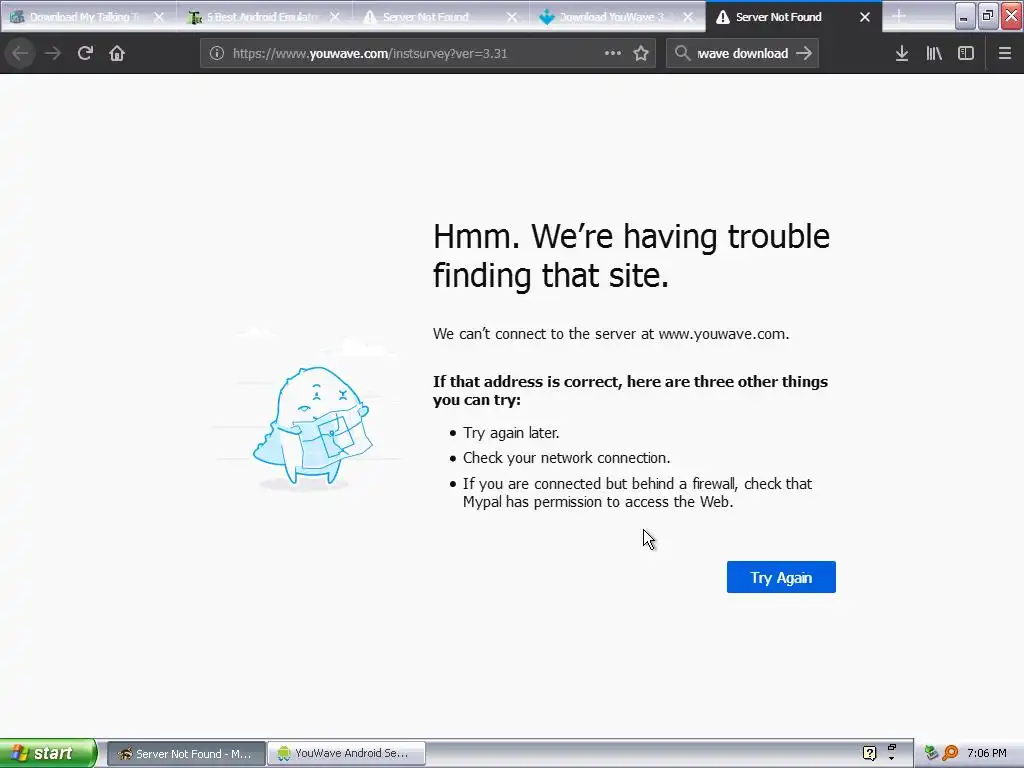Open site information icon in address bar
1024x768 pixels.
[x=217, y=54]
